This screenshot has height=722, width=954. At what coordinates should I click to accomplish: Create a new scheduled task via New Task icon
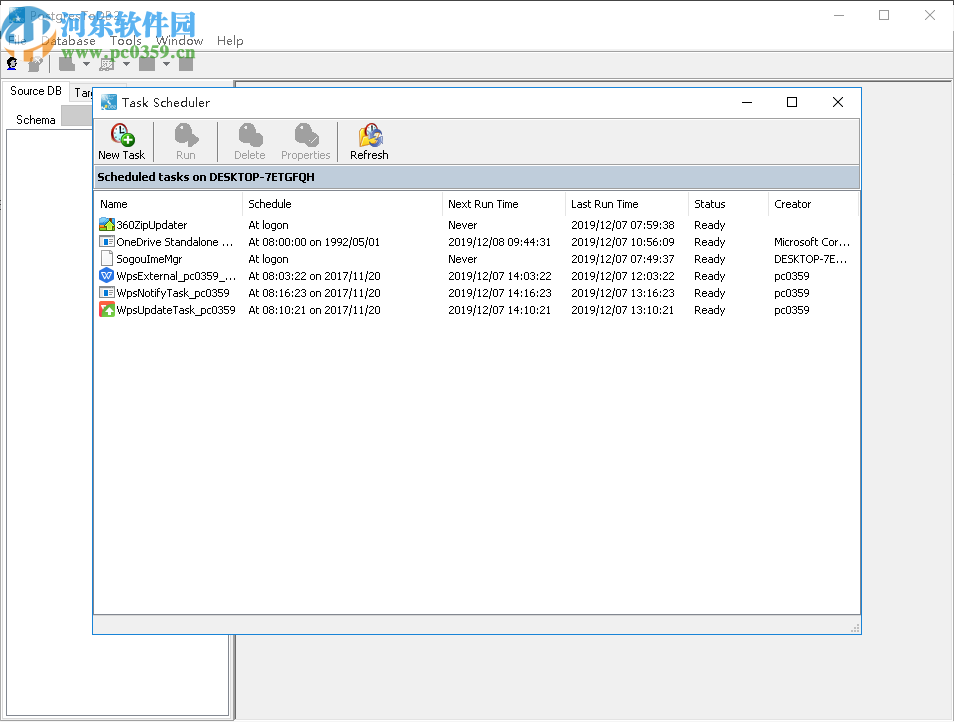[x=121, y=141]
